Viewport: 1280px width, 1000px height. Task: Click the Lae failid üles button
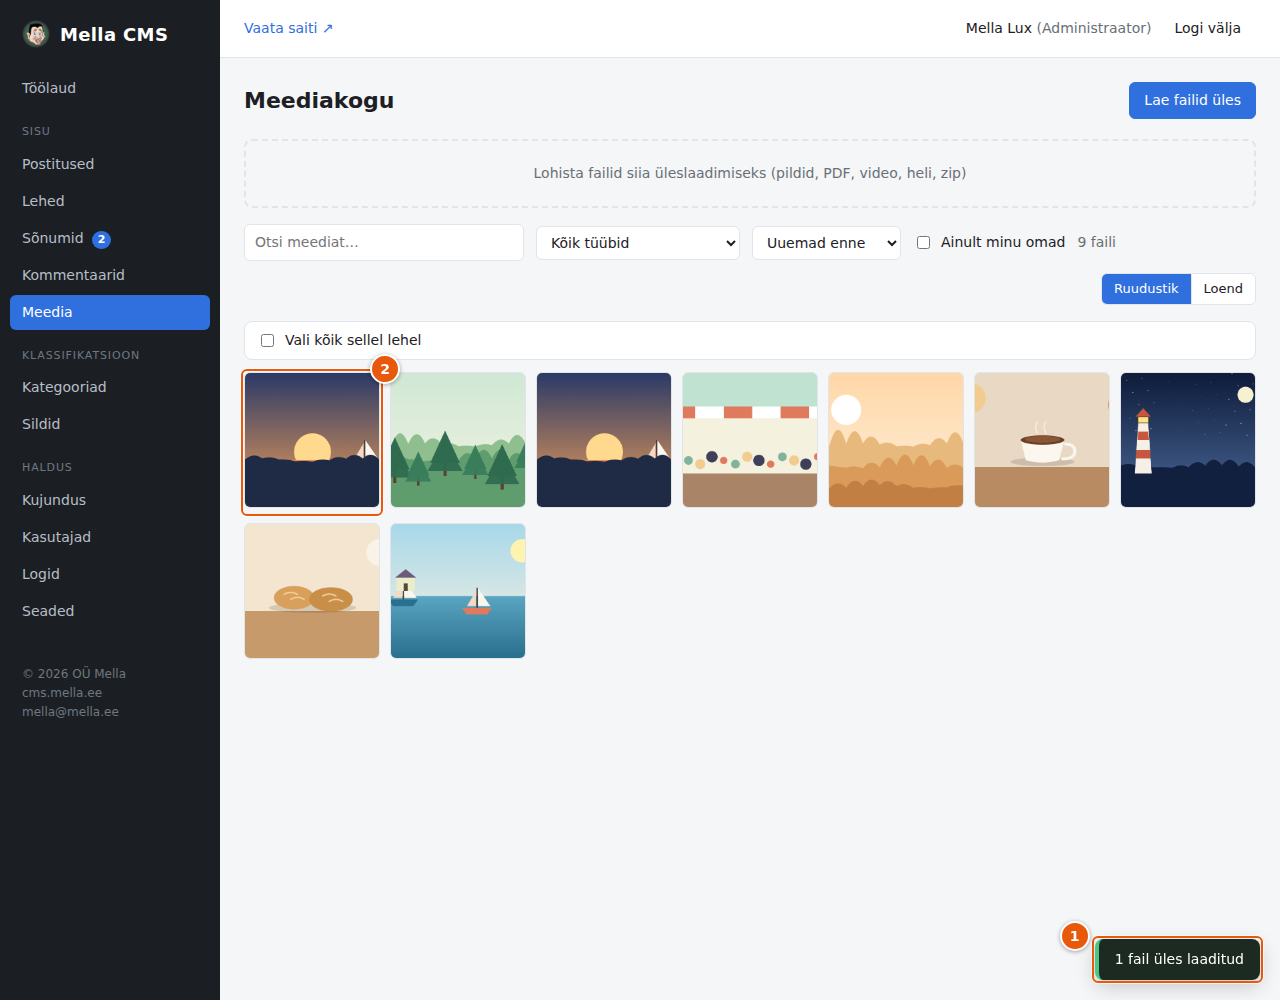(x=1192, y=100)
